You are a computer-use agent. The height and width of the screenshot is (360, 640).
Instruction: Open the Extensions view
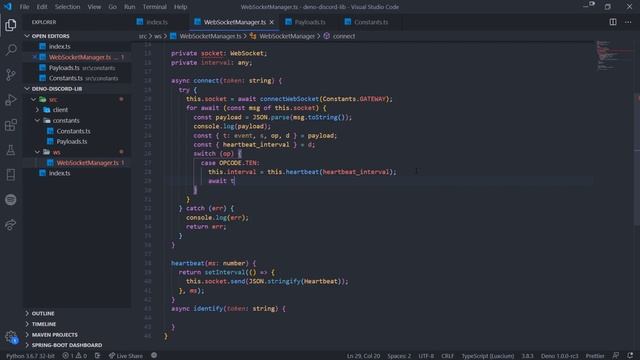tap(11, 125)
